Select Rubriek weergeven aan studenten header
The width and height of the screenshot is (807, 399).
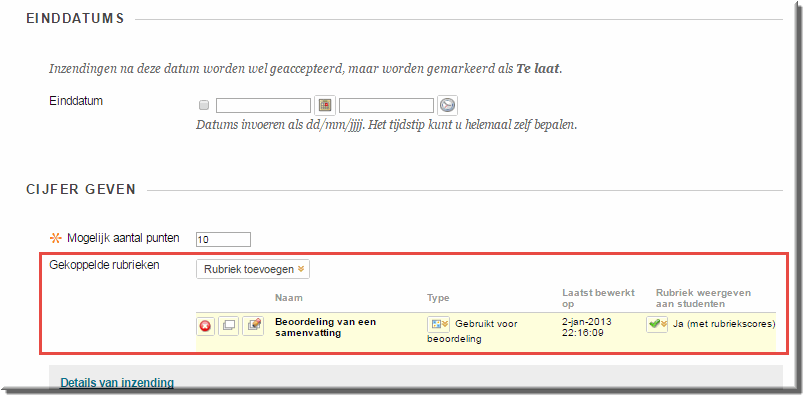click(703, 298)
